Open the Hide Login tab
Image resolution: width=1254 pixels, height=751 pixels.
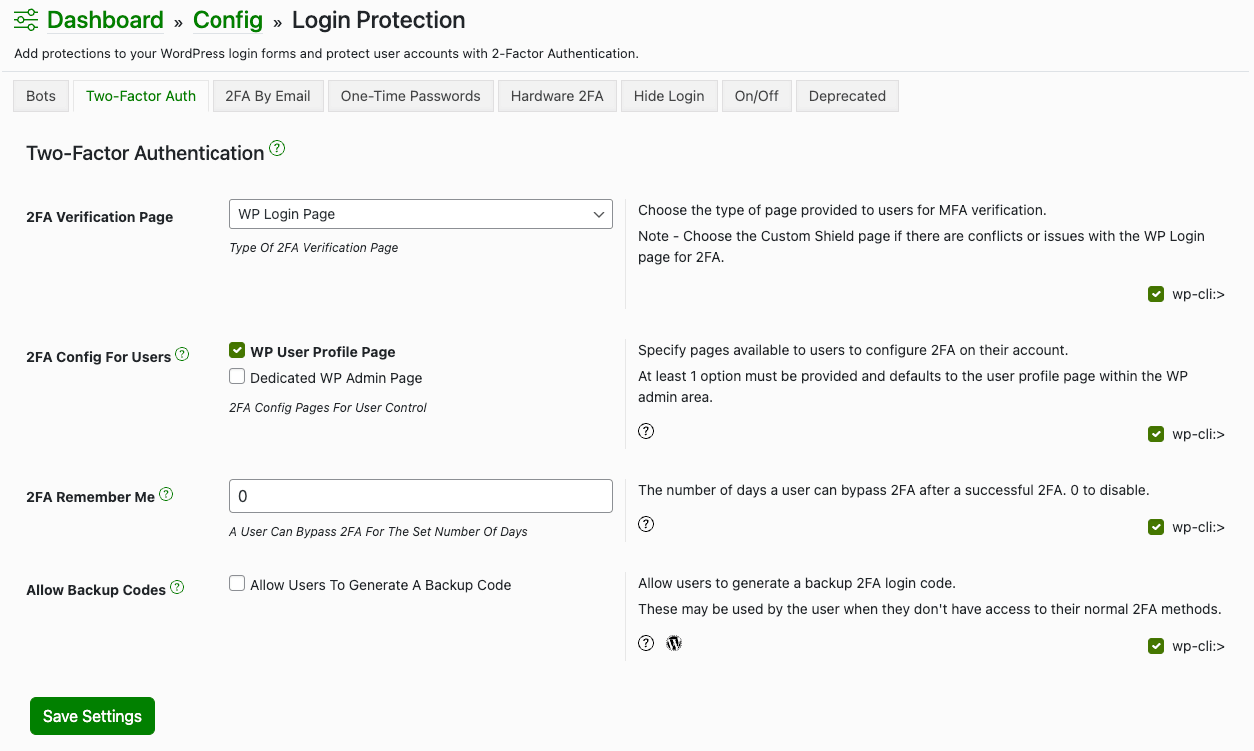pyautogui.click(x=669, y=96)
